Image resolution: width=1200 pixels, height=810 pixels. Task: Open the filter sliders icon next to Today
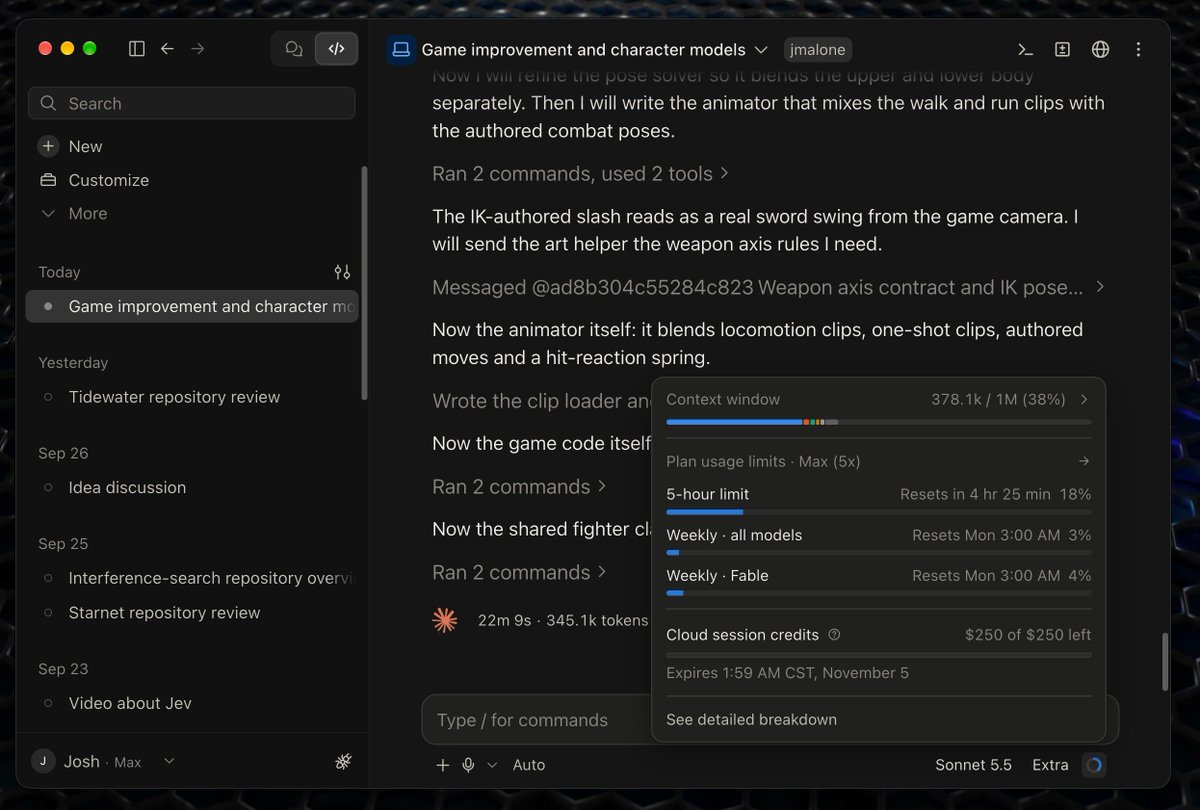[342, 272]
